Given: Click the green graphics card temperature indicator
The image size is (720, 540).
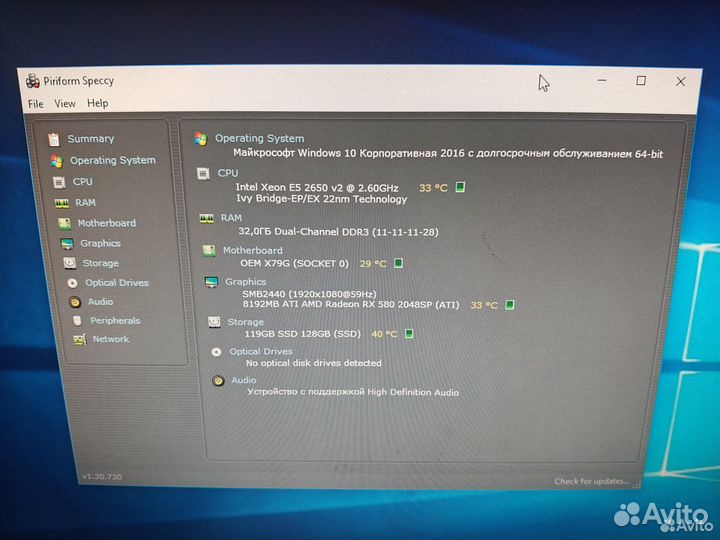Looking at the screenshot, I should [x=510, y=305].
